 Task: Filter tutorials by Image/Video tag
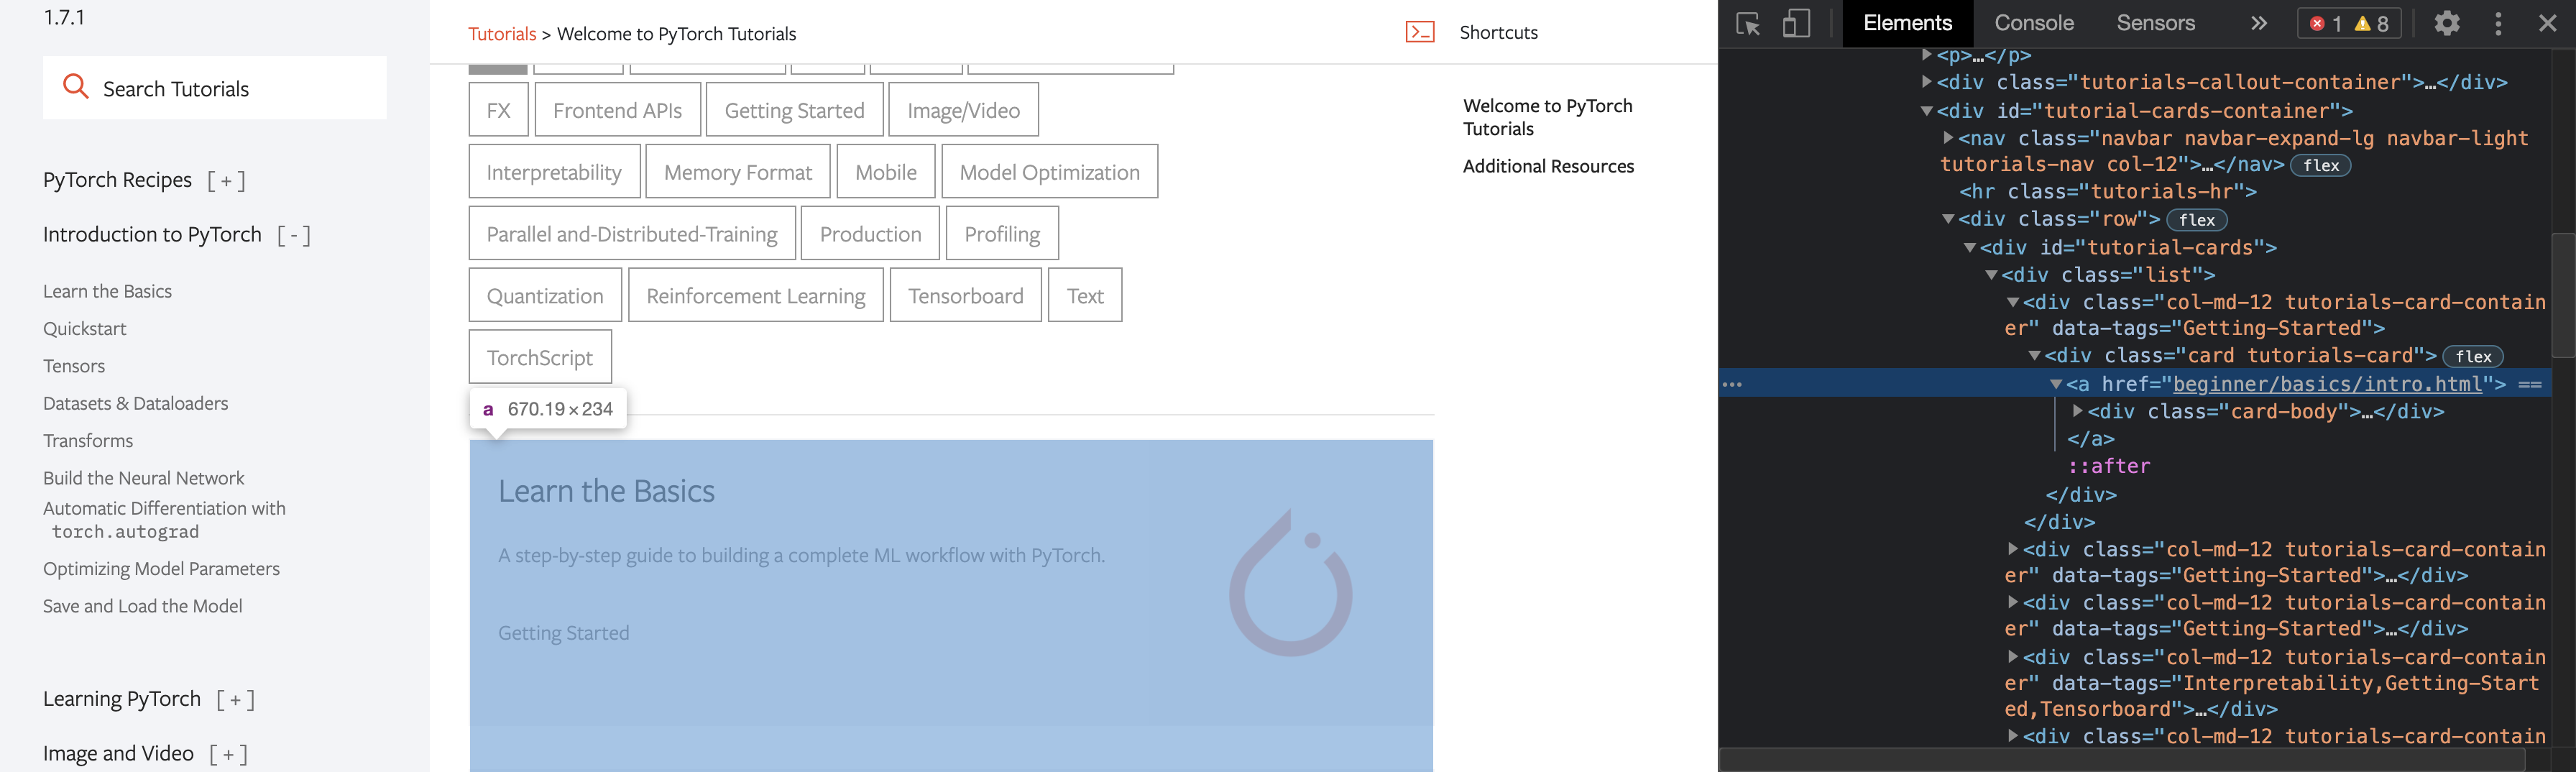pos(964,110)
